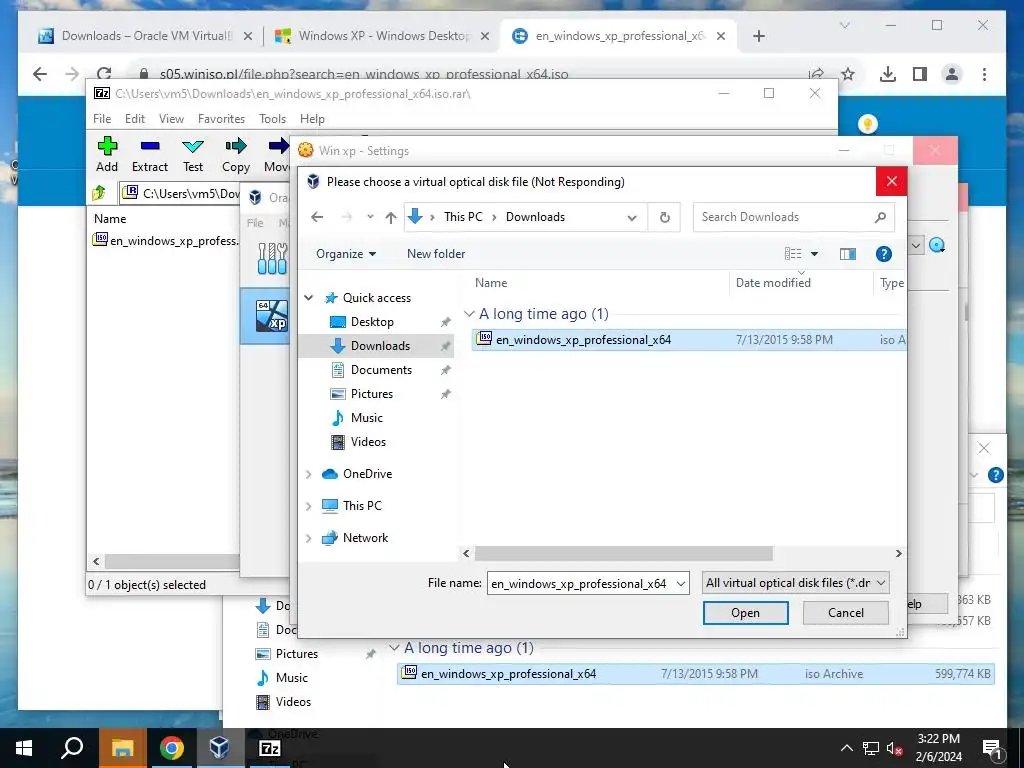Open the view options dropdown arrow
The width and height of the screenshot is (1024, 768).
coord(814,254)
